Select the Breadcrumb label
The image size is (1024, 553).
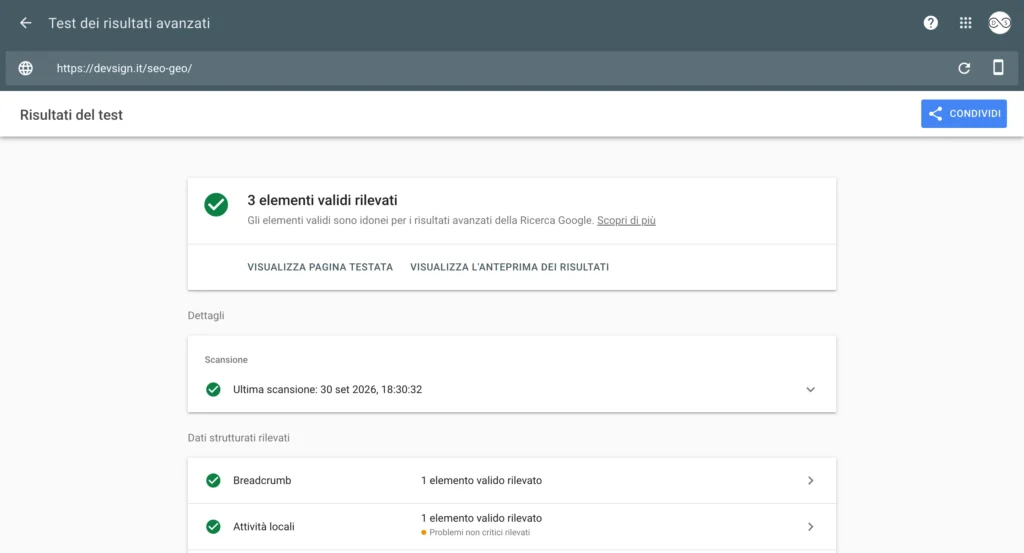262,481
